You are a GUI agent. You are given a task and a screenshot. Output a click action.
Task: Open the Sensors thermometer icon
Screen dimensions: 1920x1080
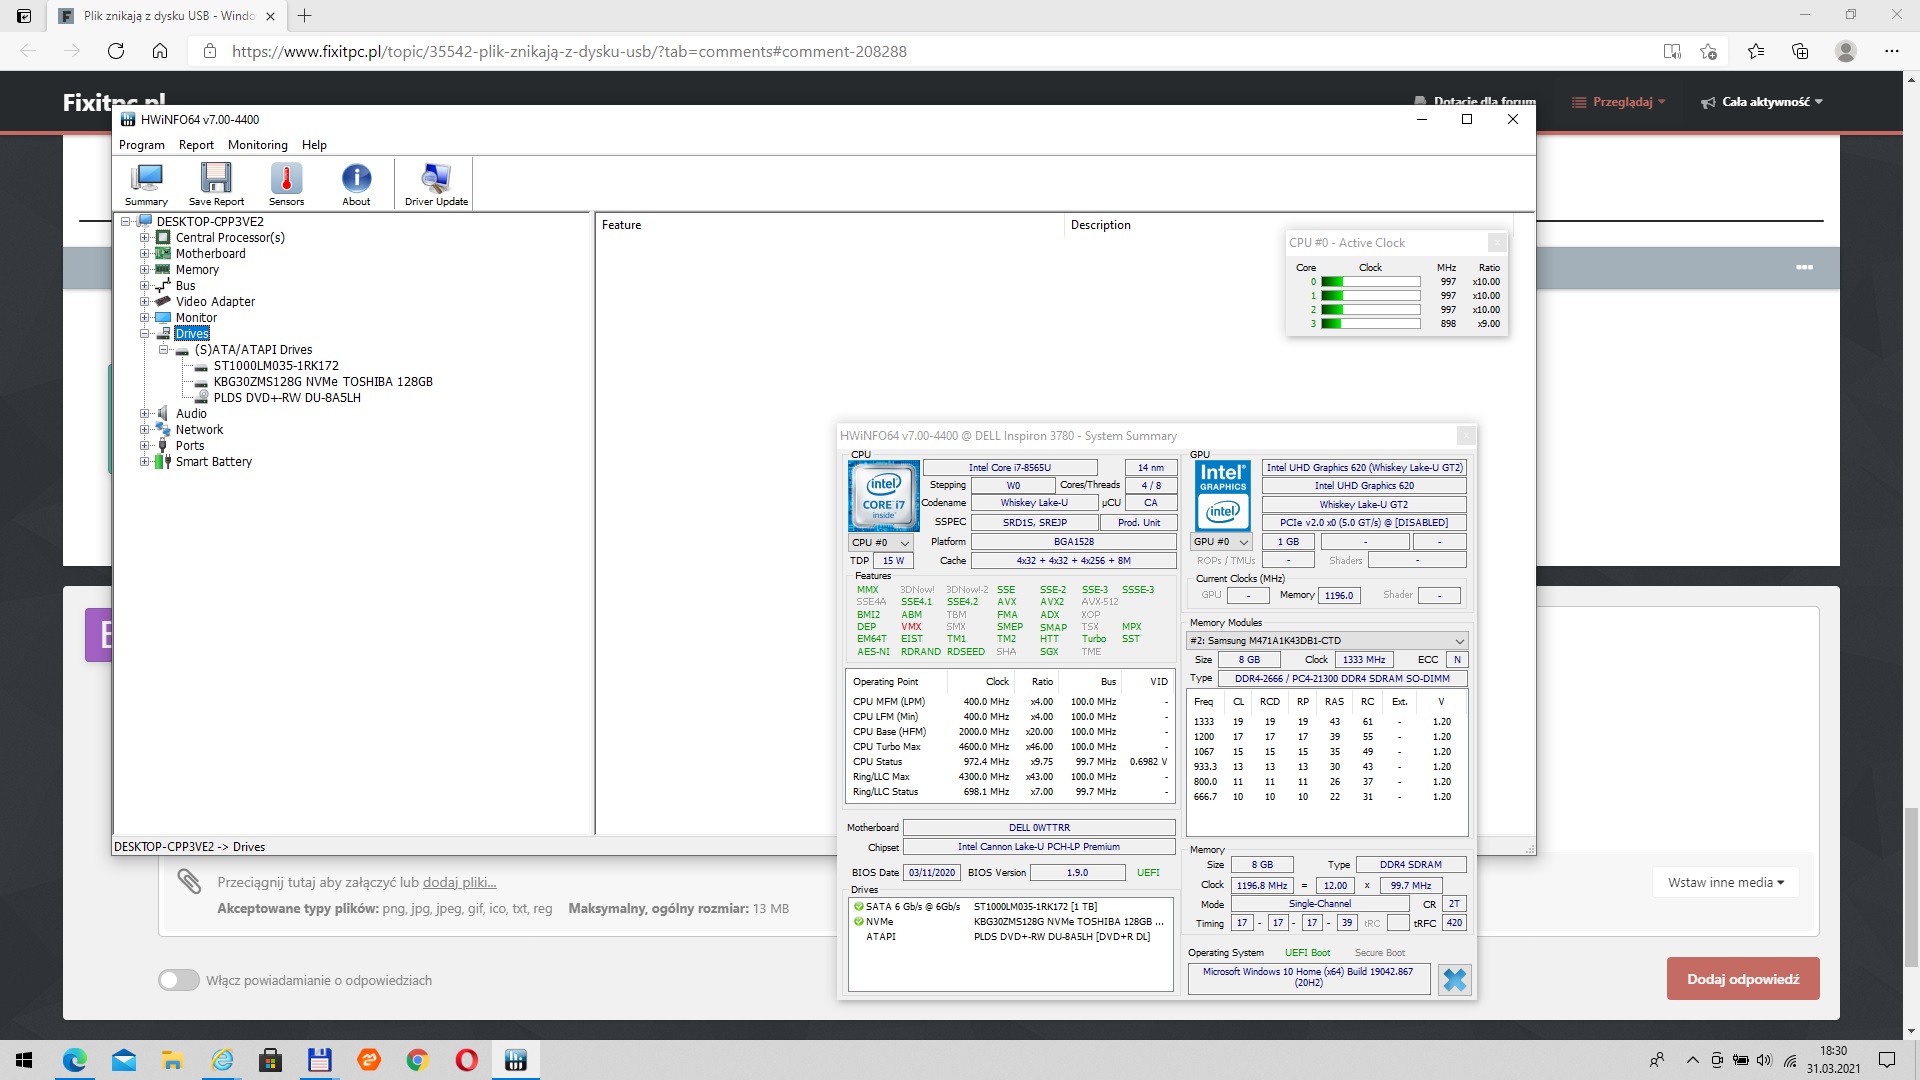[x=286, y=184]
